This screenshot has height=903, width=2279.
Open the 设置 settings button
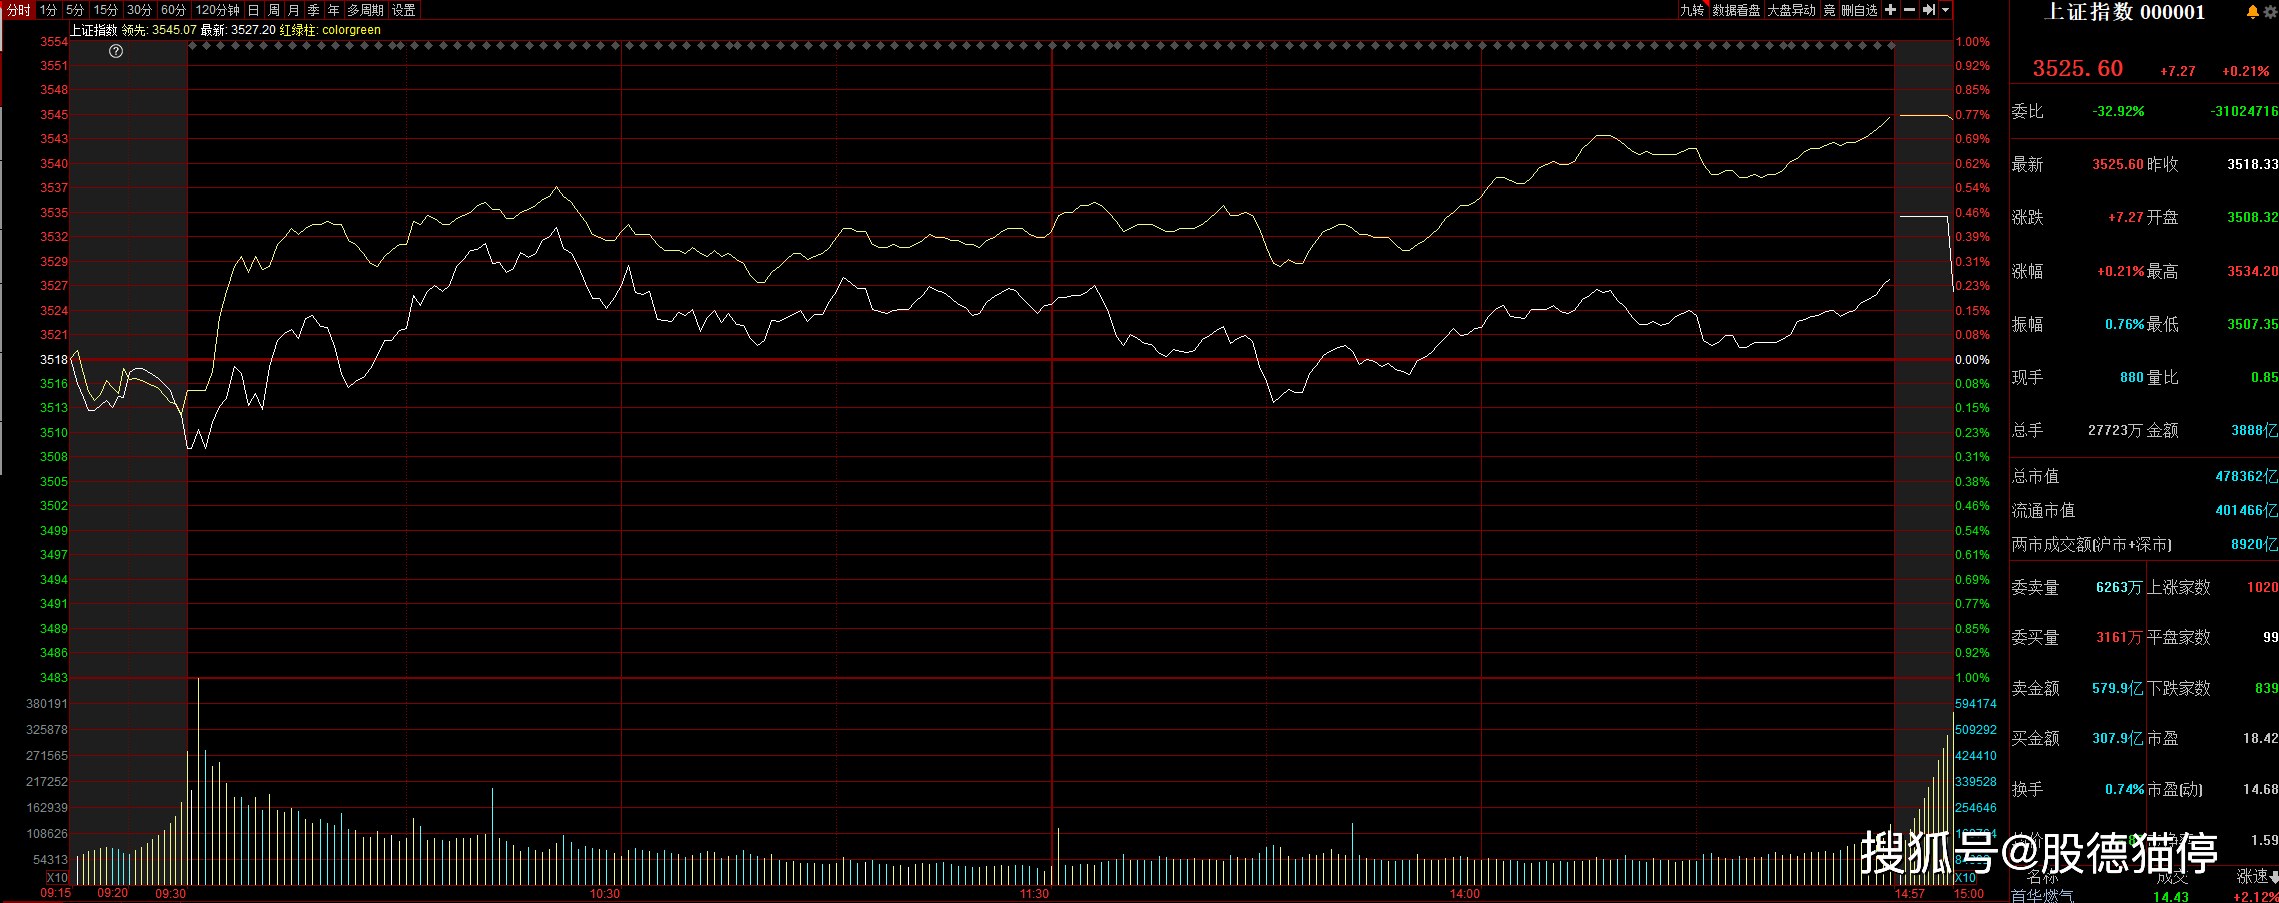404,10
